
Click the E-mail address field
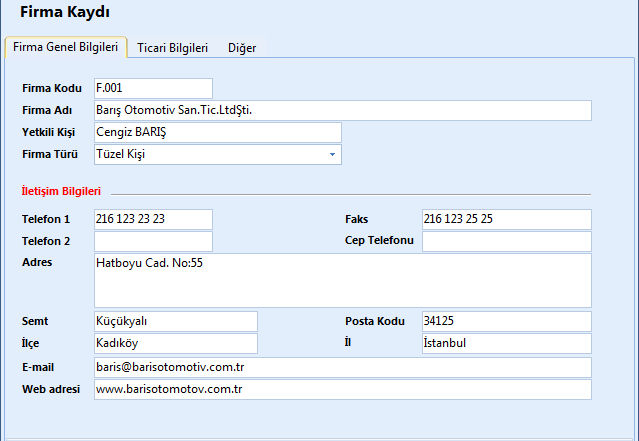click(342, 367)
